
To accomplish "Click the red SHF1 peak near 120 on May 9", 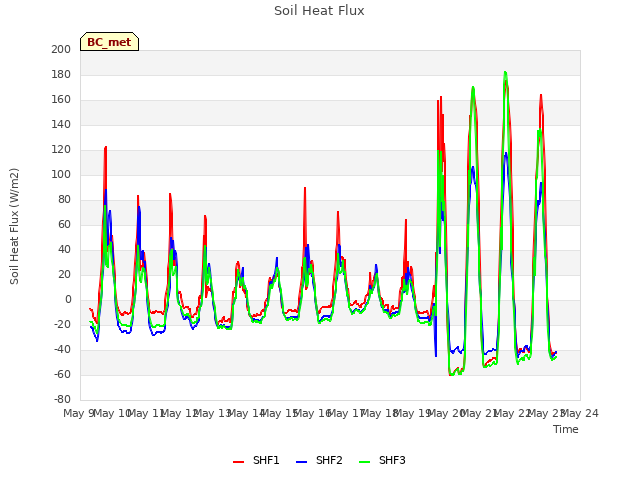I will pyautogui.click(x=106, y=147).
